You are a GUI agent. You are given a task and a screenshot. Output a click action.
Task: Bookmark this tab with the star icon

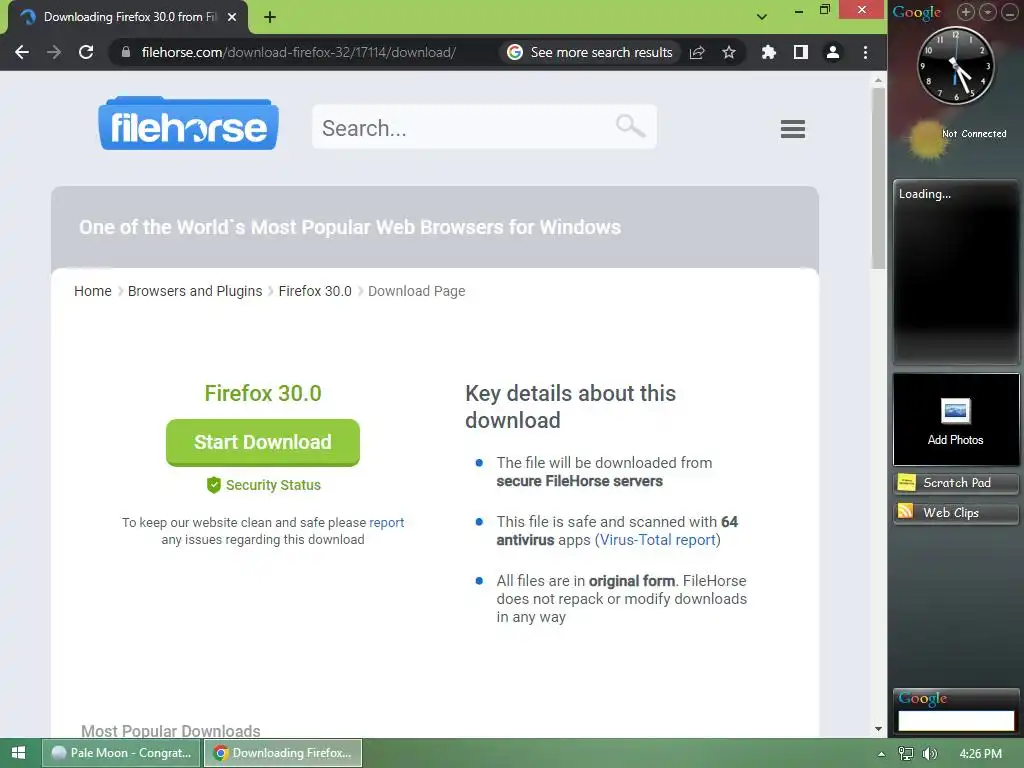(x=729, y=52)
